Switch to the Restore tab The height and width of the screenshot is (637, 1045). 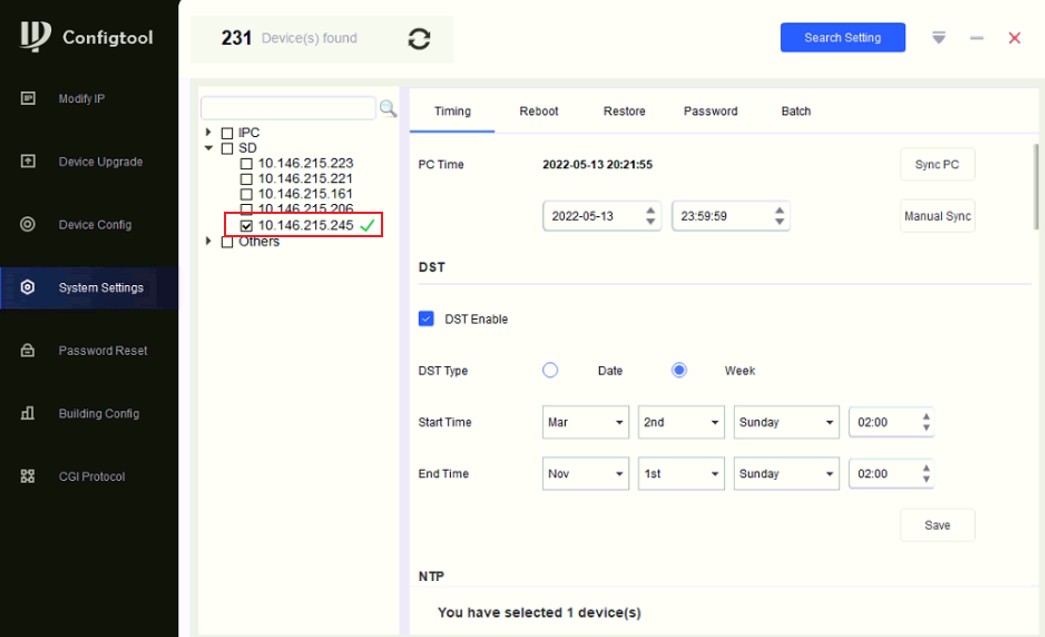[624, 111]
